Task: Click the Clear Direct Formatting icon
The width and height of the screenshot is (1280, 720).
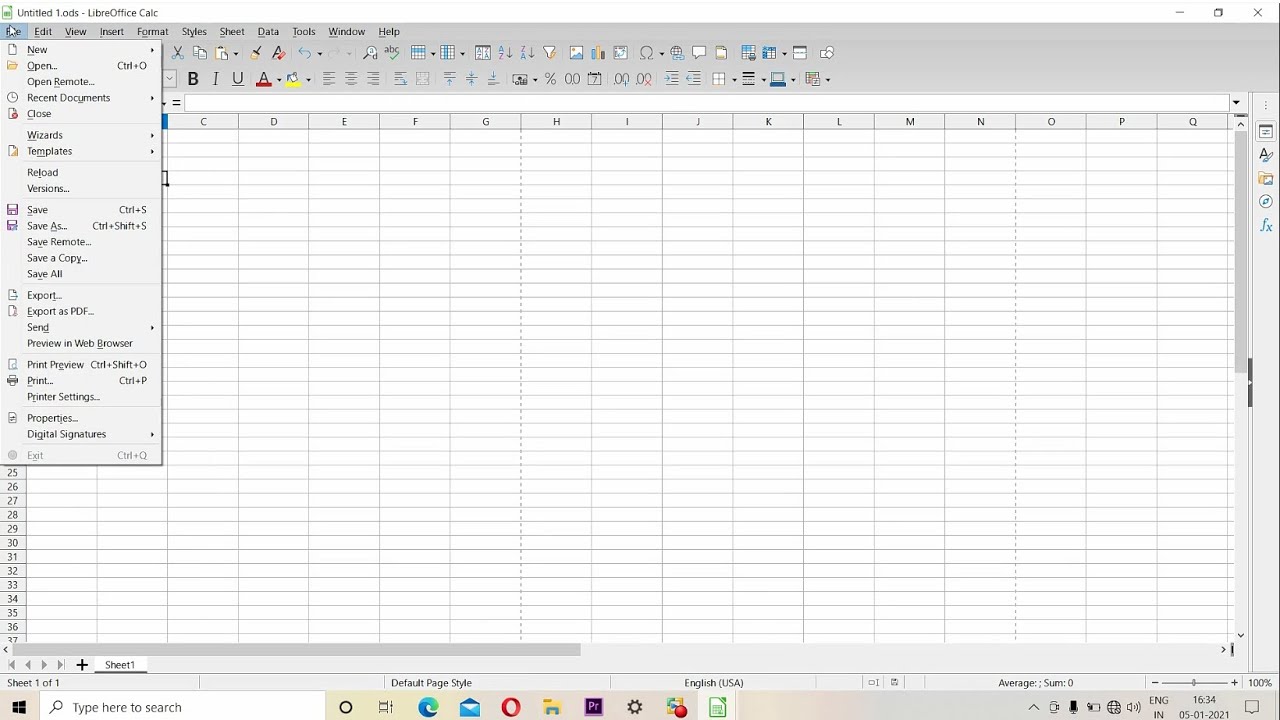Action: [279, 53]
